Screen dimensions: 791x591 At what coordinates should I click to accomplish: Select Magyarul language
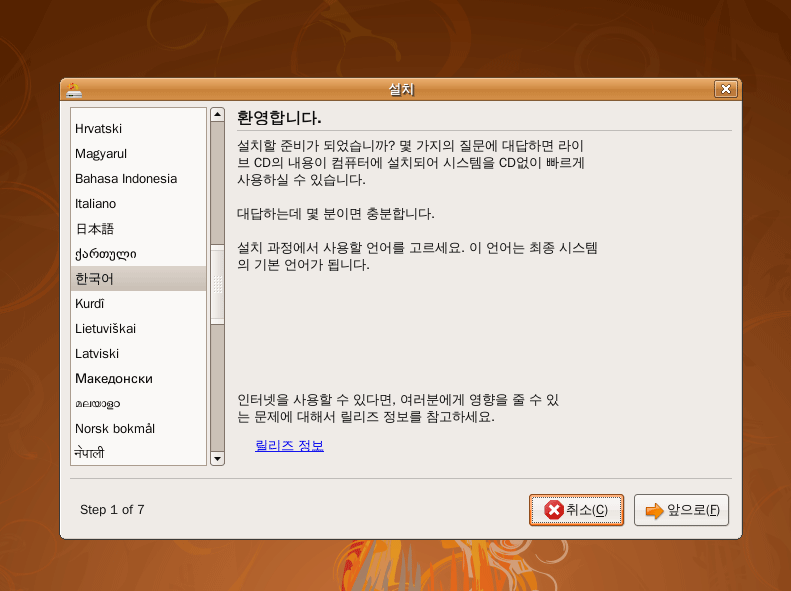coord(138,154)
